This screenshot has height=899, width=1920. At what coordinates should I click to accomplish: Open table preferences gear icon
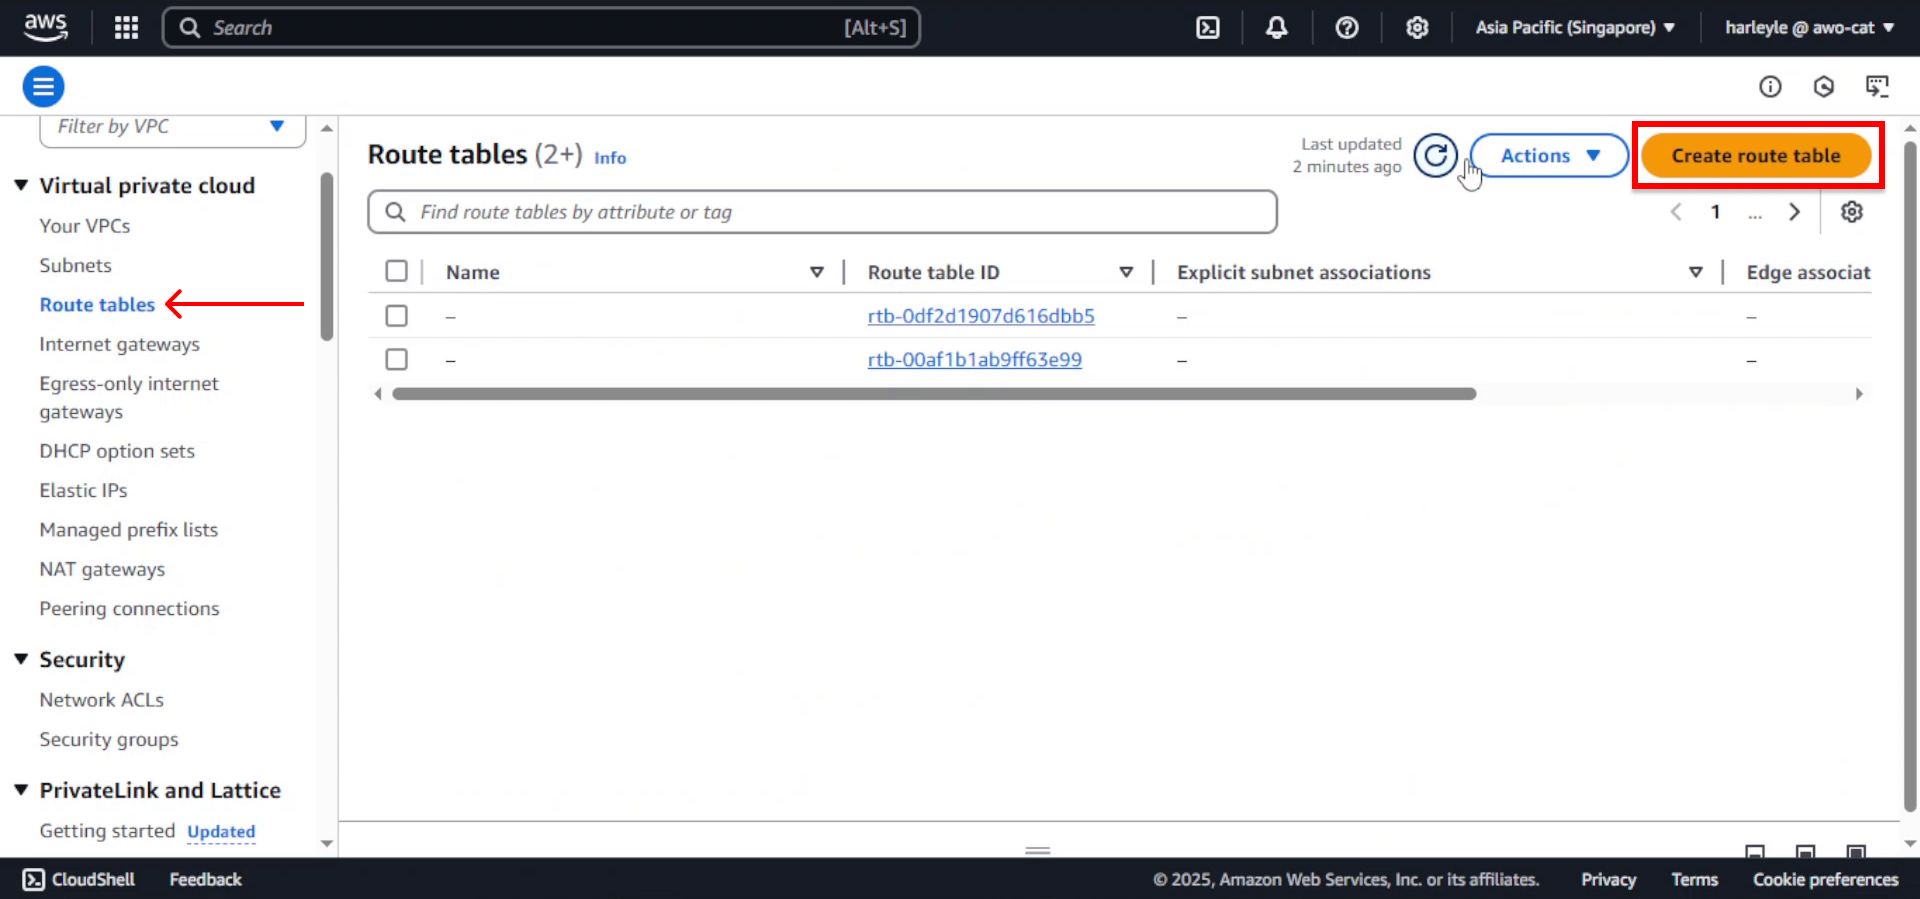[x=1852, y=212]
